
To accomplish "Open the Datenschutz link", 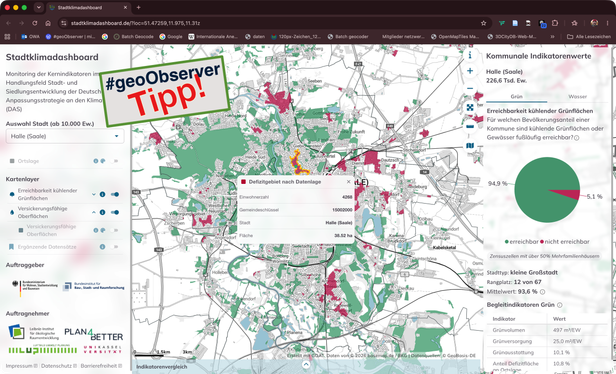I will [x=59, y=366].
